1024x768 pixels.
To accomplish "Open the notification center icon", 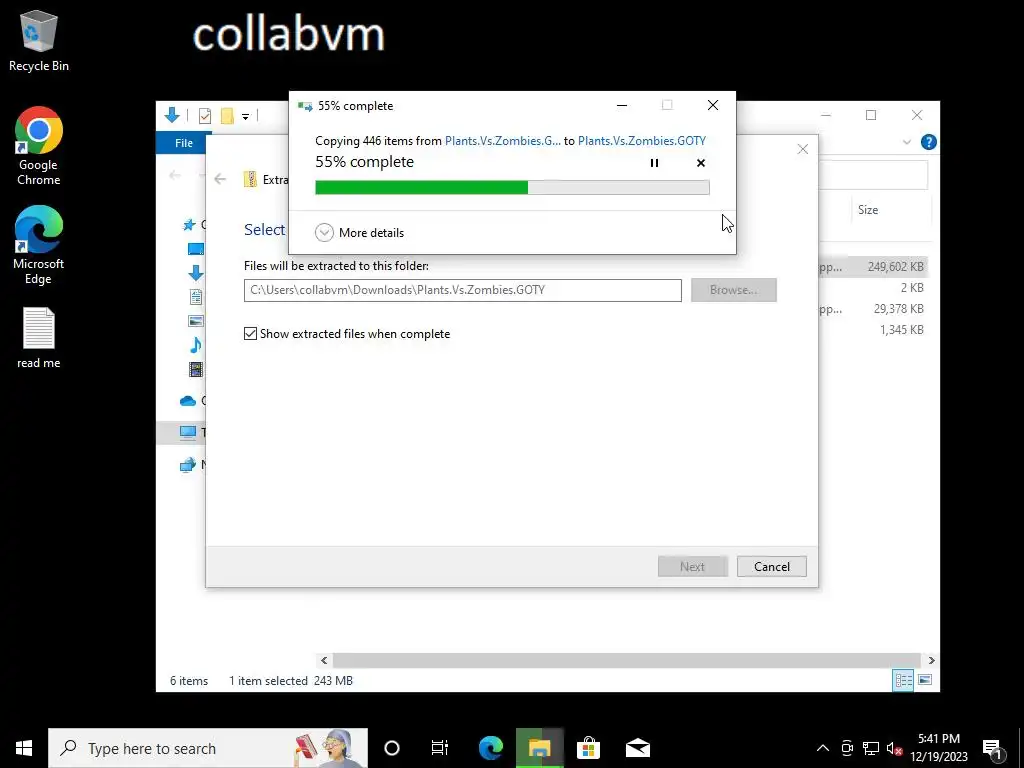I will [992, 748].
